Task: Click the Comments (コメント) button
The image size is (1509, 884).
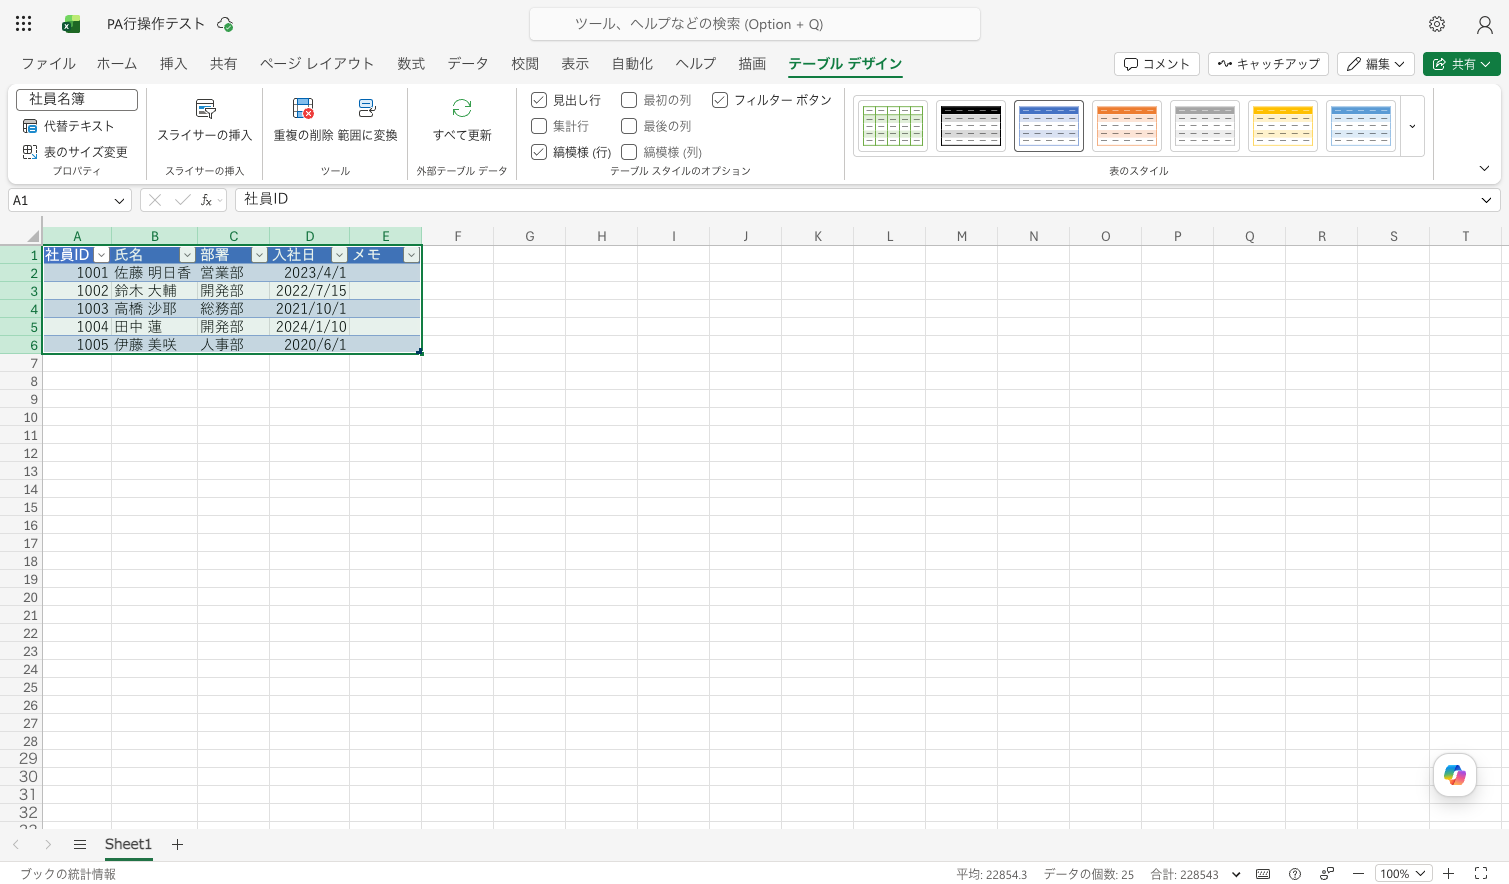Action: point(1157,64)
